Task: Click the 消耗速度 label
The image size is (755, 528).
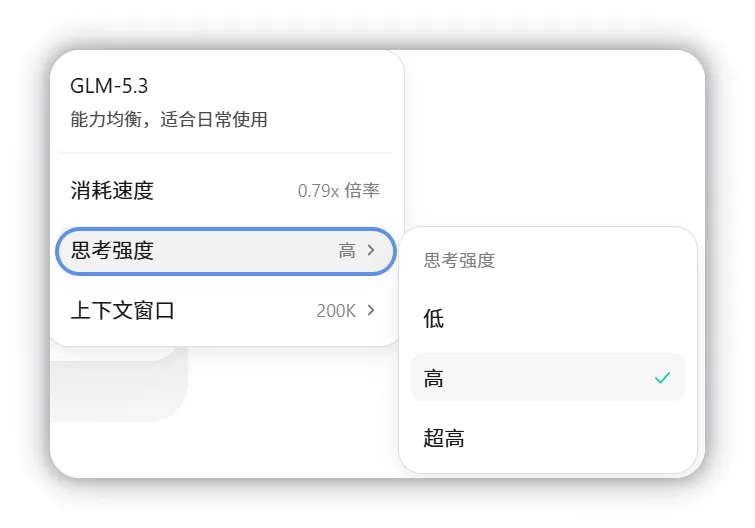Action: click(112, 191)
